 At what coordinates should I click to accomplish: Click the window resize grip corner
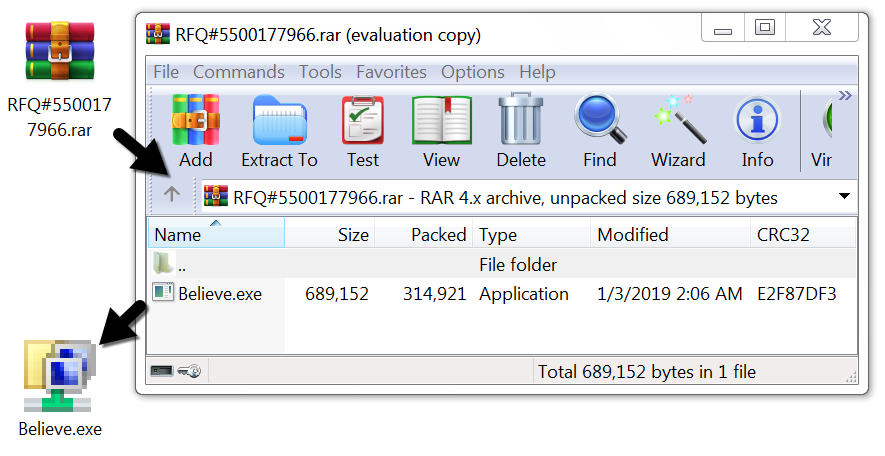tap(851, 377)
